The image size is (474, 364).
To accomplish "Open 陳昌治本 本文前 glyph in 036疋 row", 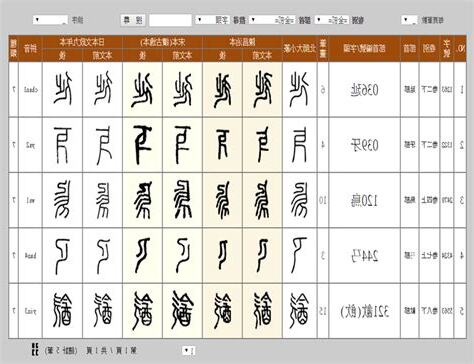I will click(x=263, y=89).
